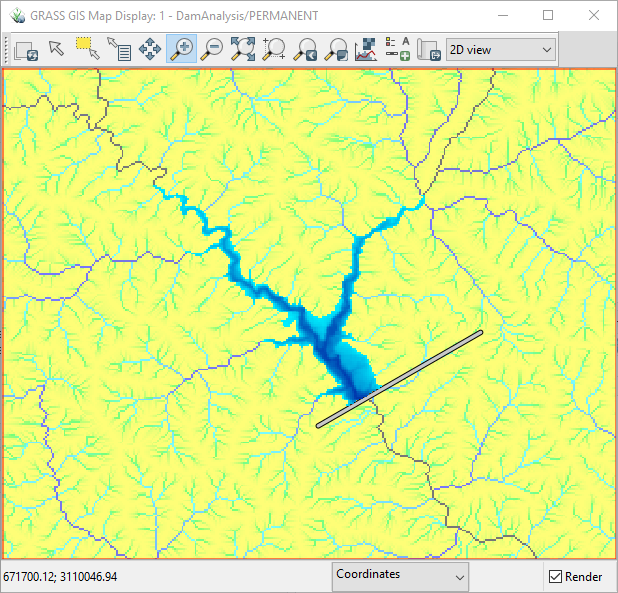
Task: Close the Map Display window
Action: point(594,15)
